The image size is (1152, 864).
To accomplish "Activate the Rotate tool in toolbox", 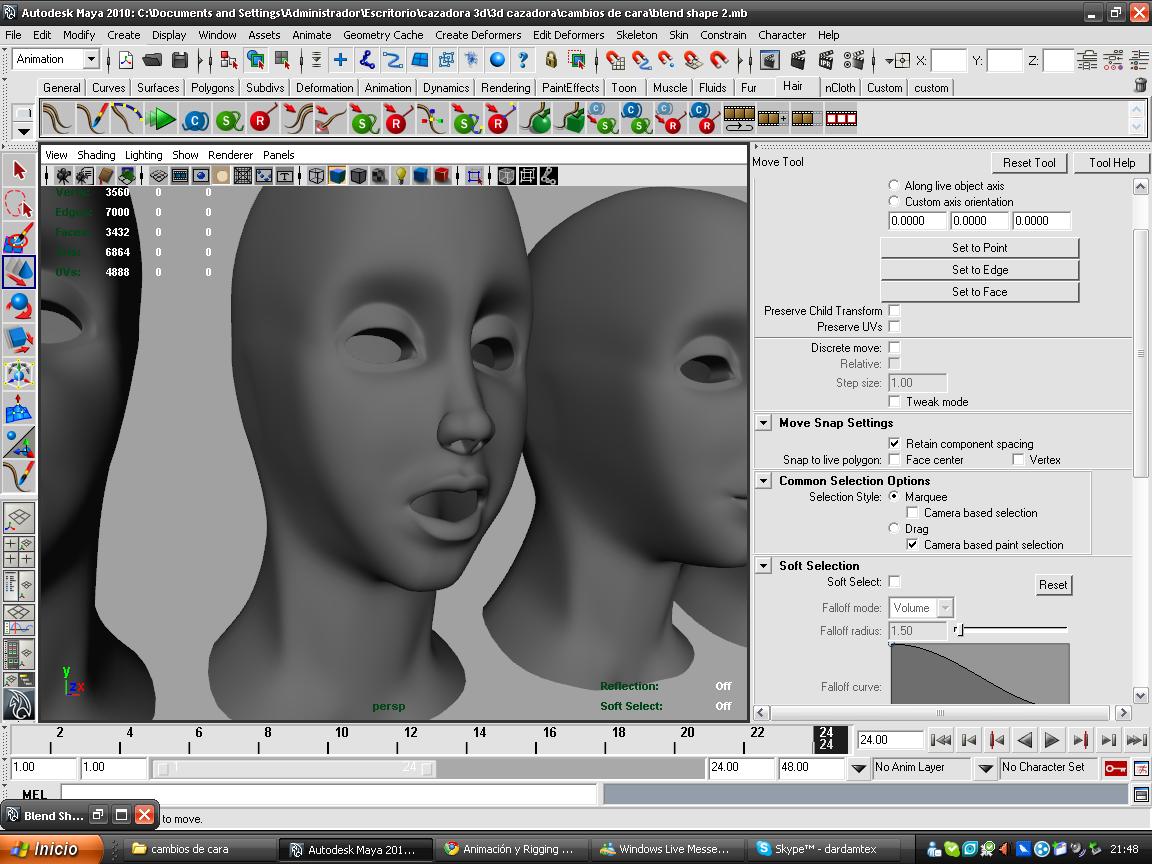I will pyautogui.click(x=19, y=305).
